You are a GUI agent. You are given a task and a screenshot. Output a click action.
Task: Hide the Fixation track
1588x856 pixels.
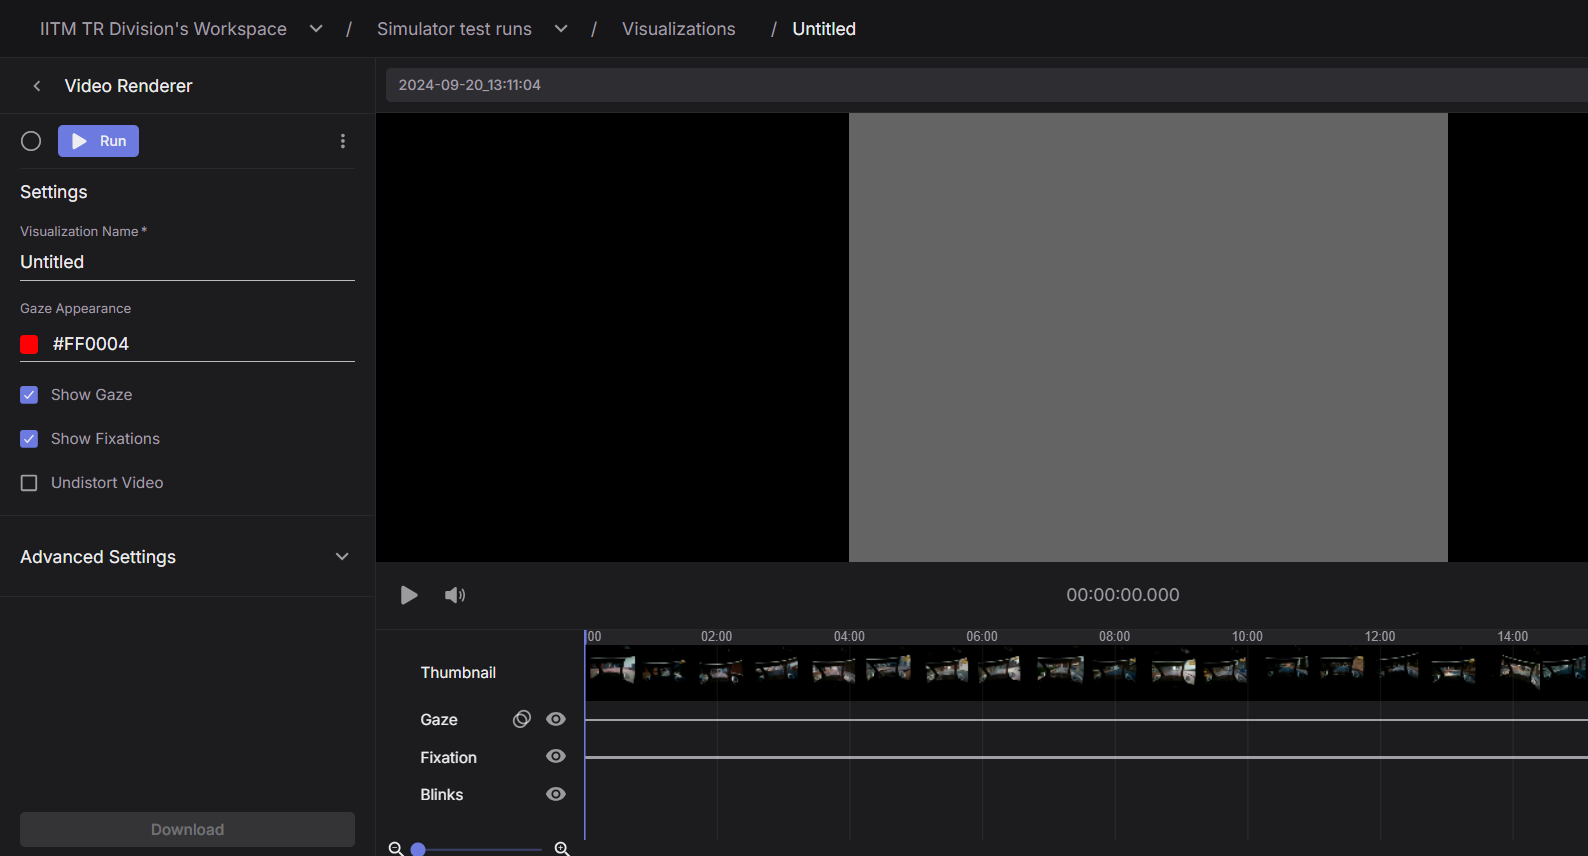[556, 756]
